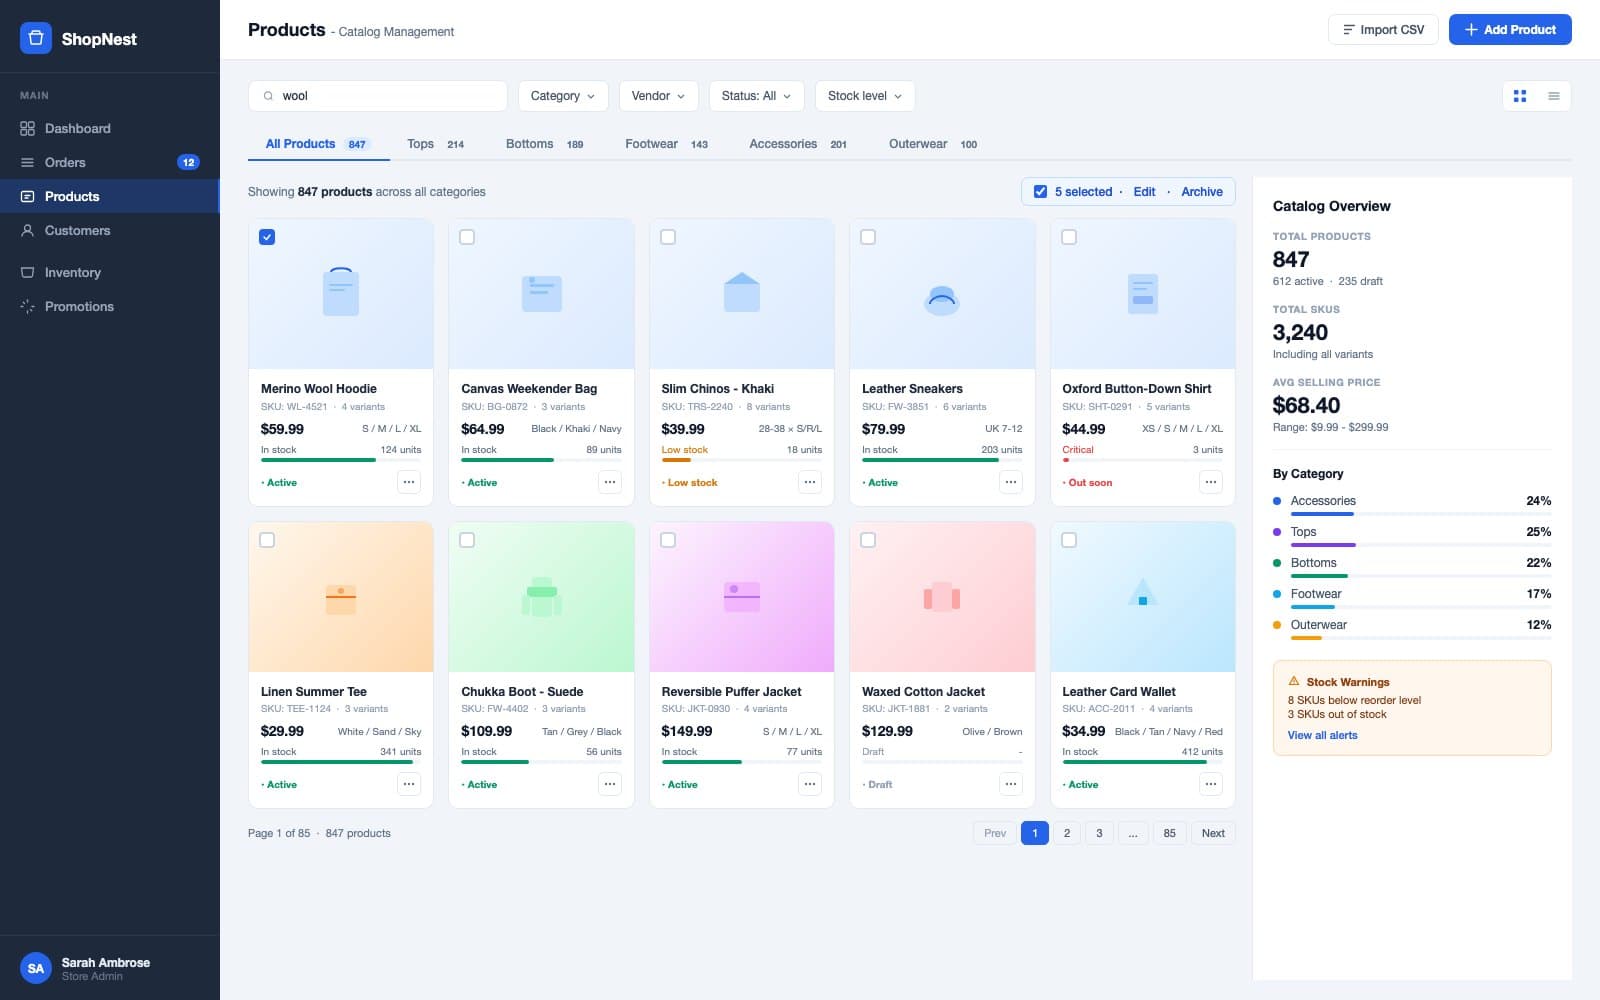Click the SA user avatar
1600x1000 pixels.
(36, 968)
